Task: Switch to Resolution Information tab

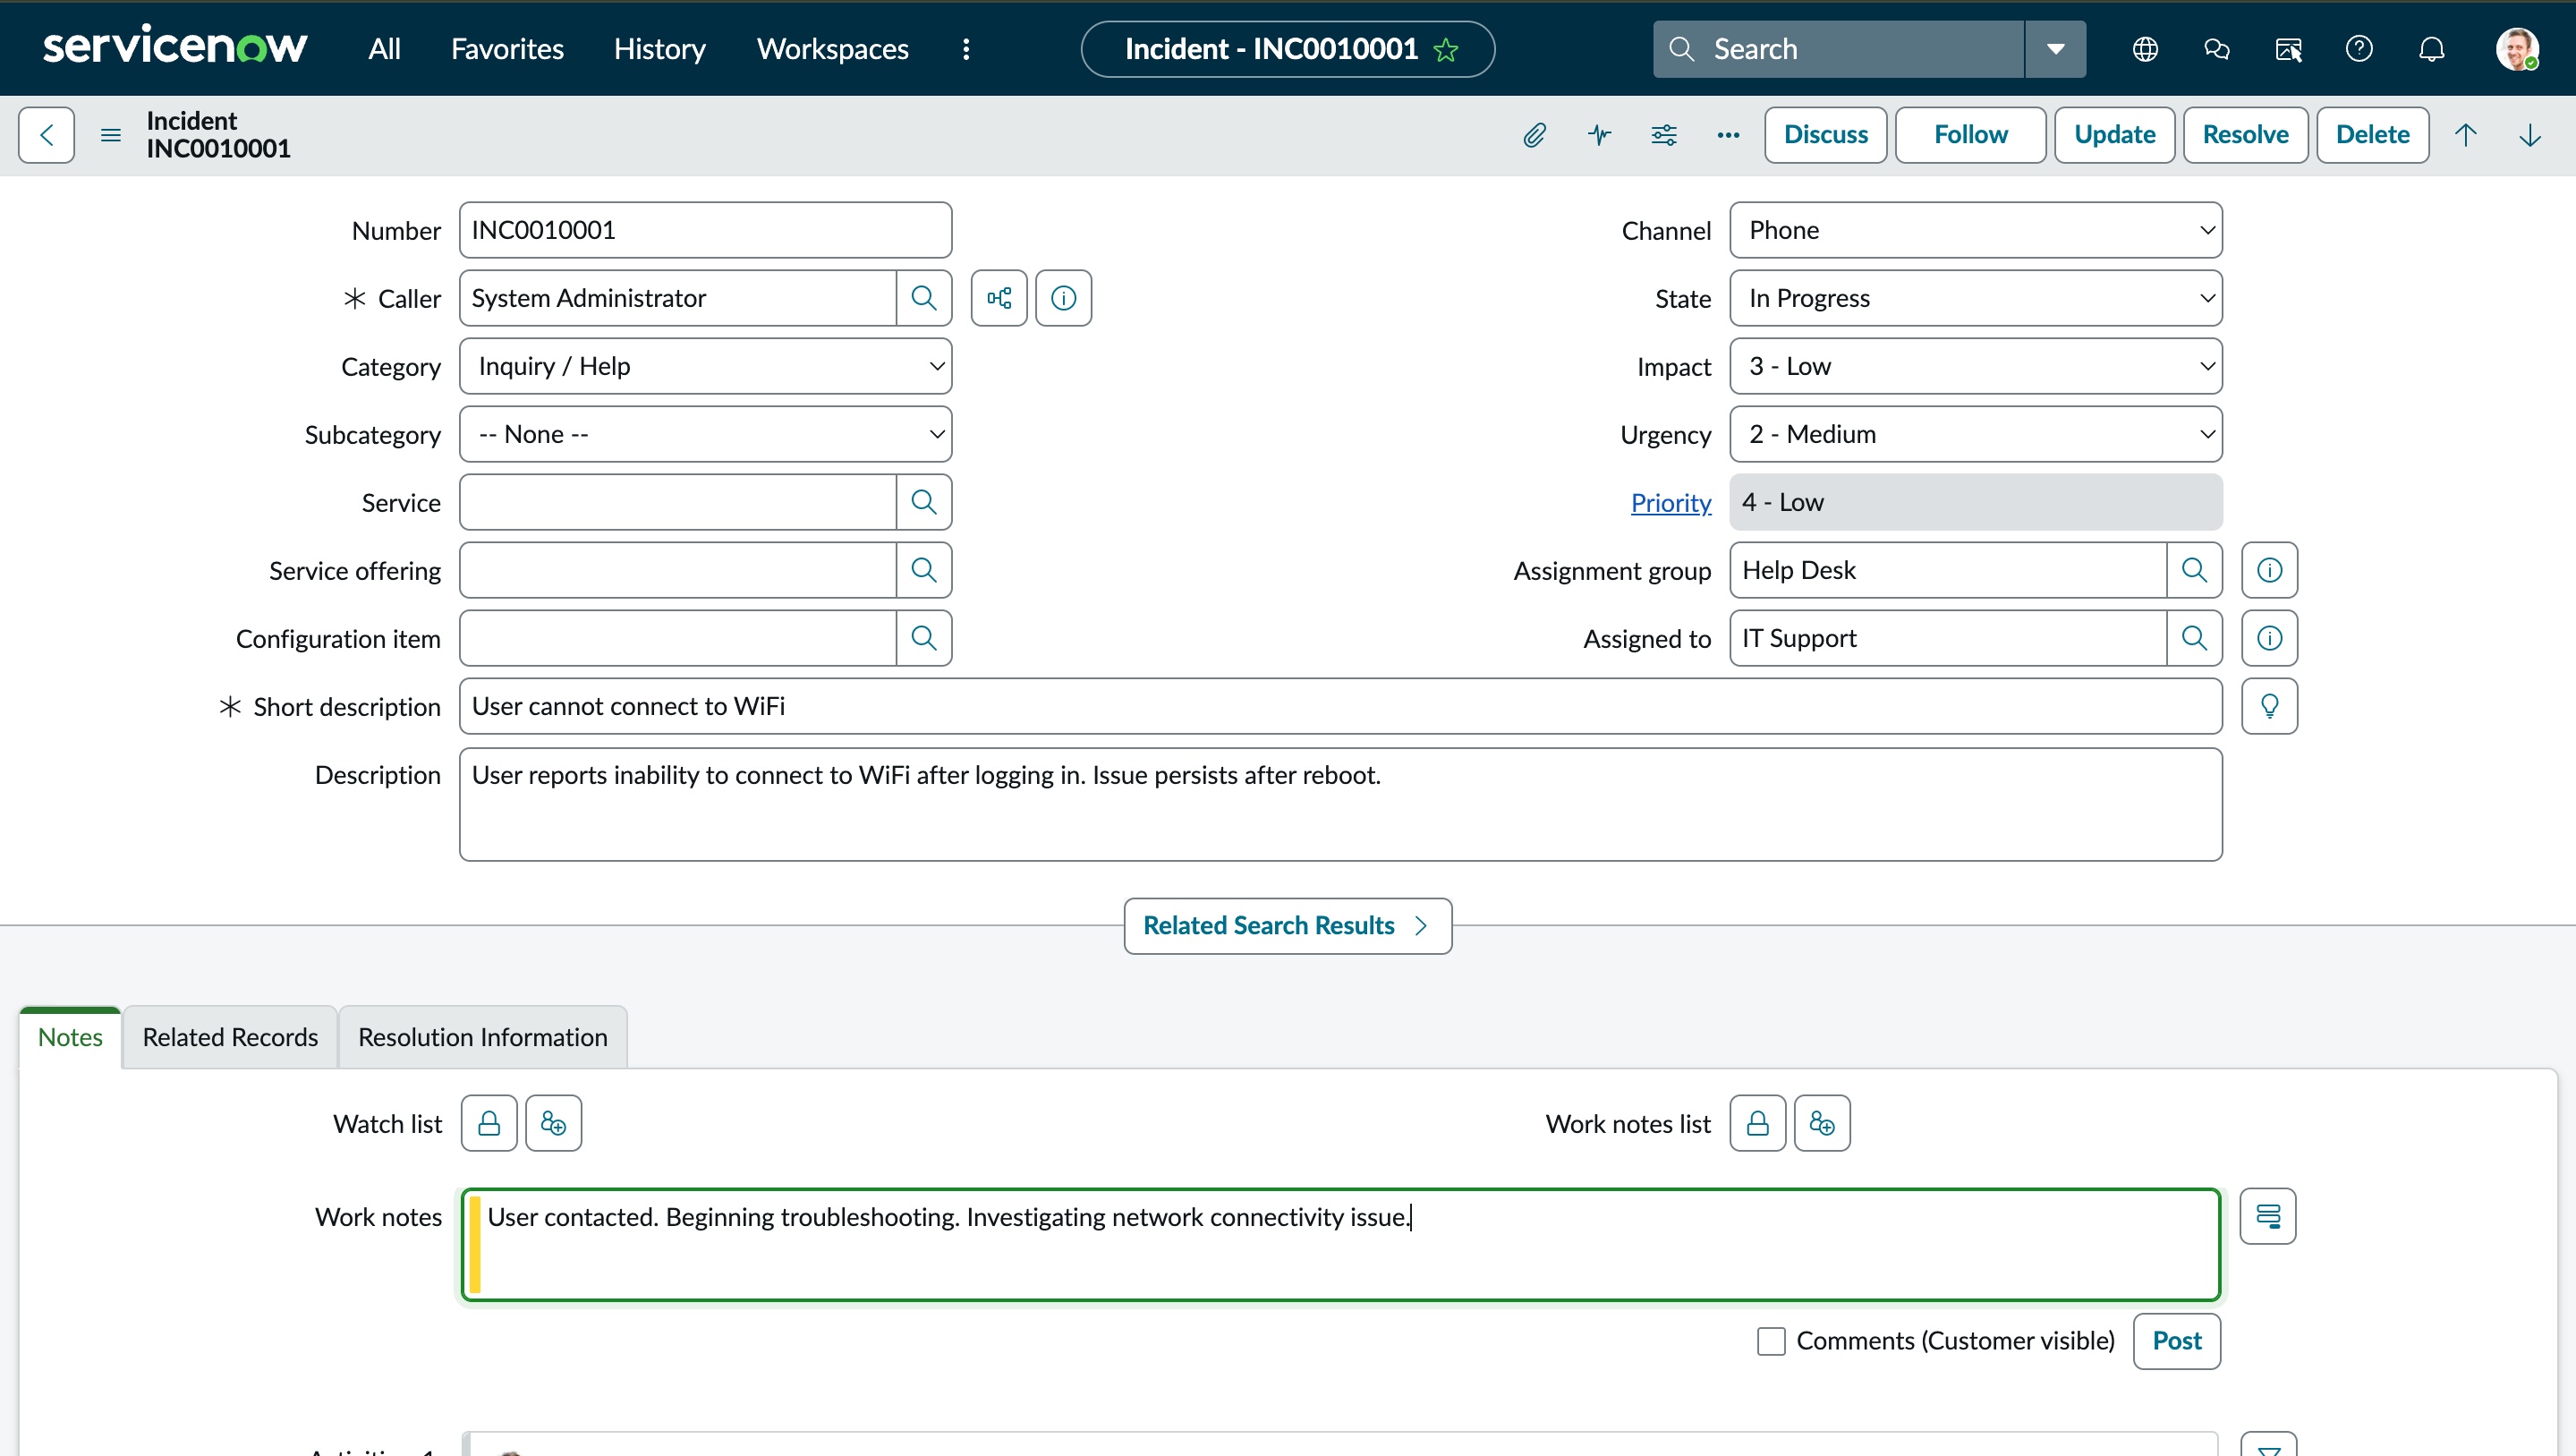Action: [482, 1037]
